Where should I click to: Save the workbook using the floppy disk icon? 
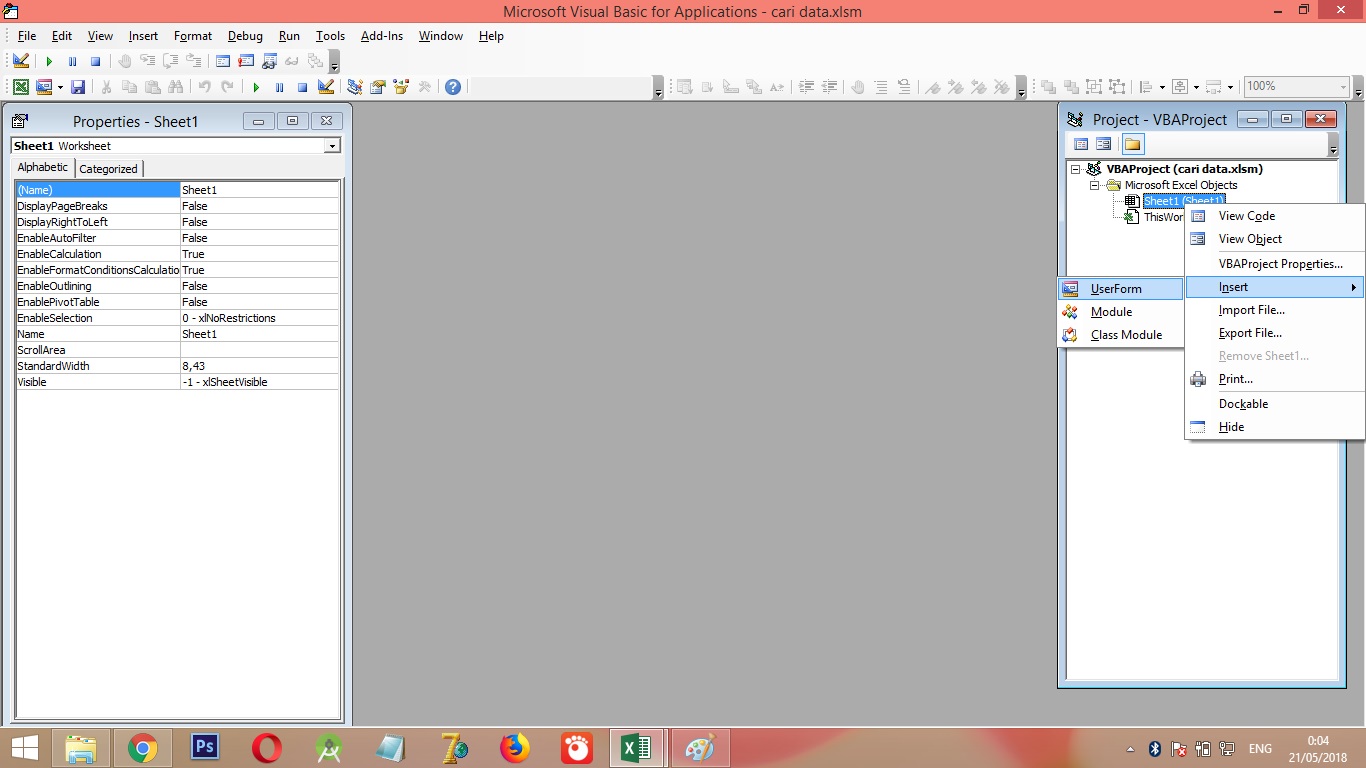point(78,87)
